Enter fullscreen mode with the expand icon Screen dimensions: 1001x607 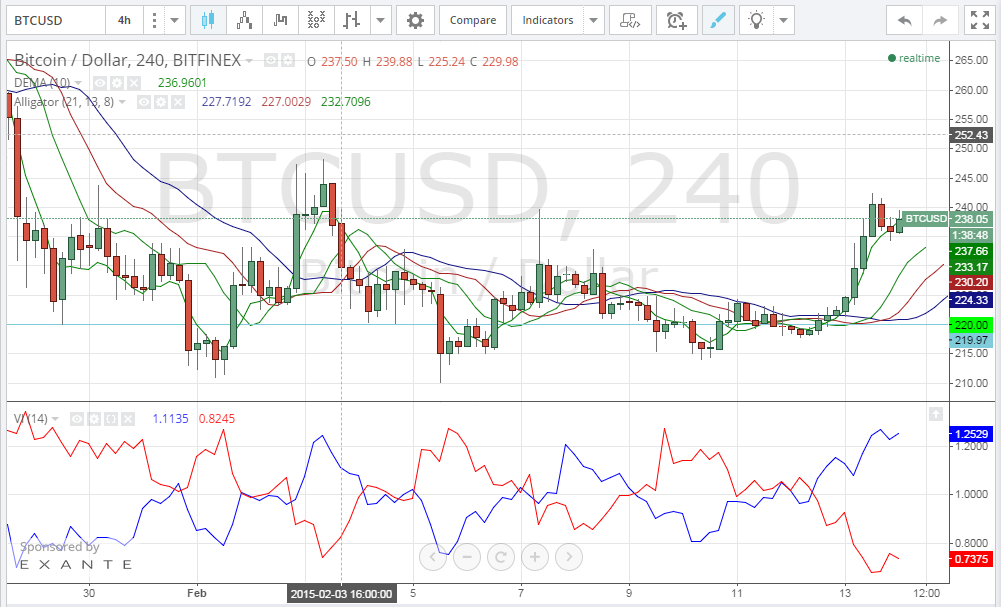[x=979, y=19]
